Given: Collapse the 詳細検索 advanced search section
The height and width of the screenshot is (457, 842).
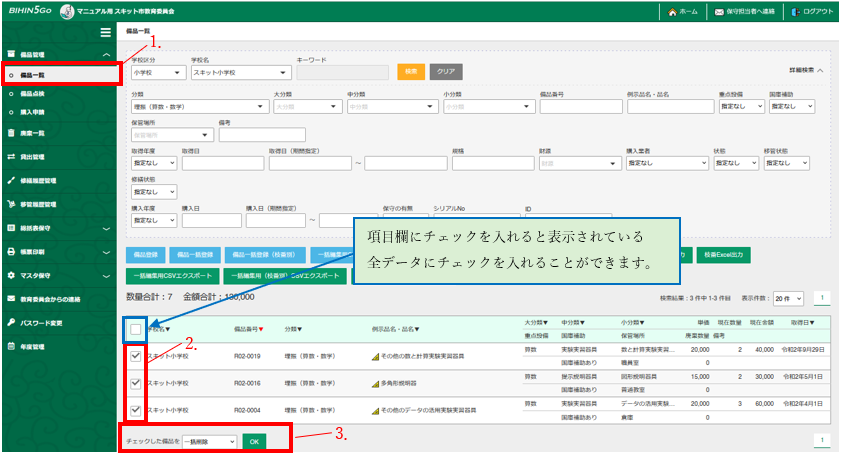Looking at the screenshot, I should pyautogui.click(x=806, y=71).
